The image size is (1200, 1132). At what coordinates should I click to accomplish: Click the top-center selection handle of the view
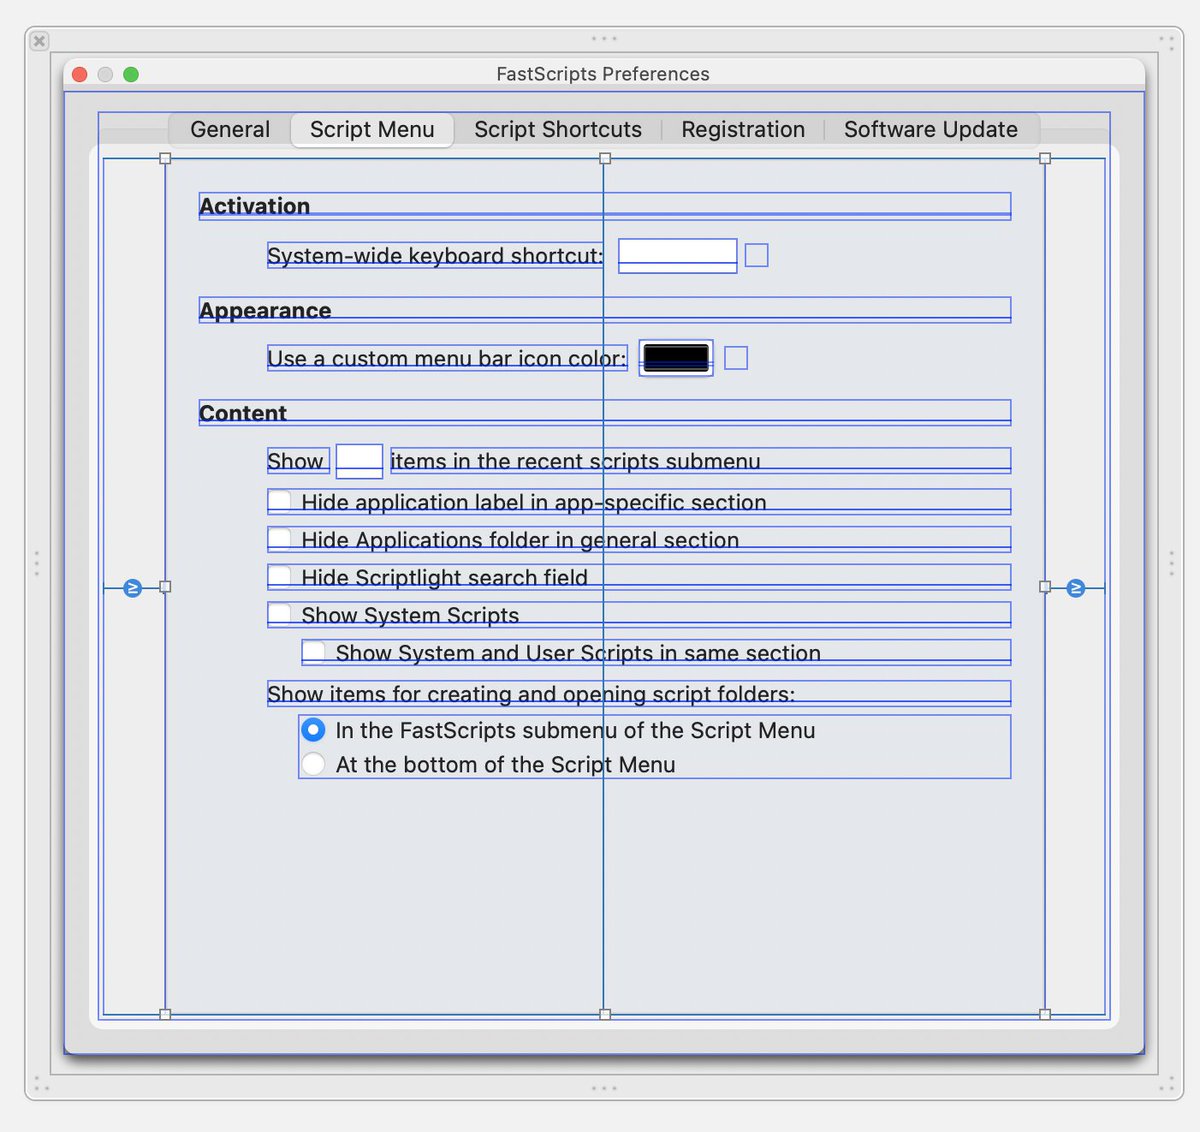tap(605, 158)
